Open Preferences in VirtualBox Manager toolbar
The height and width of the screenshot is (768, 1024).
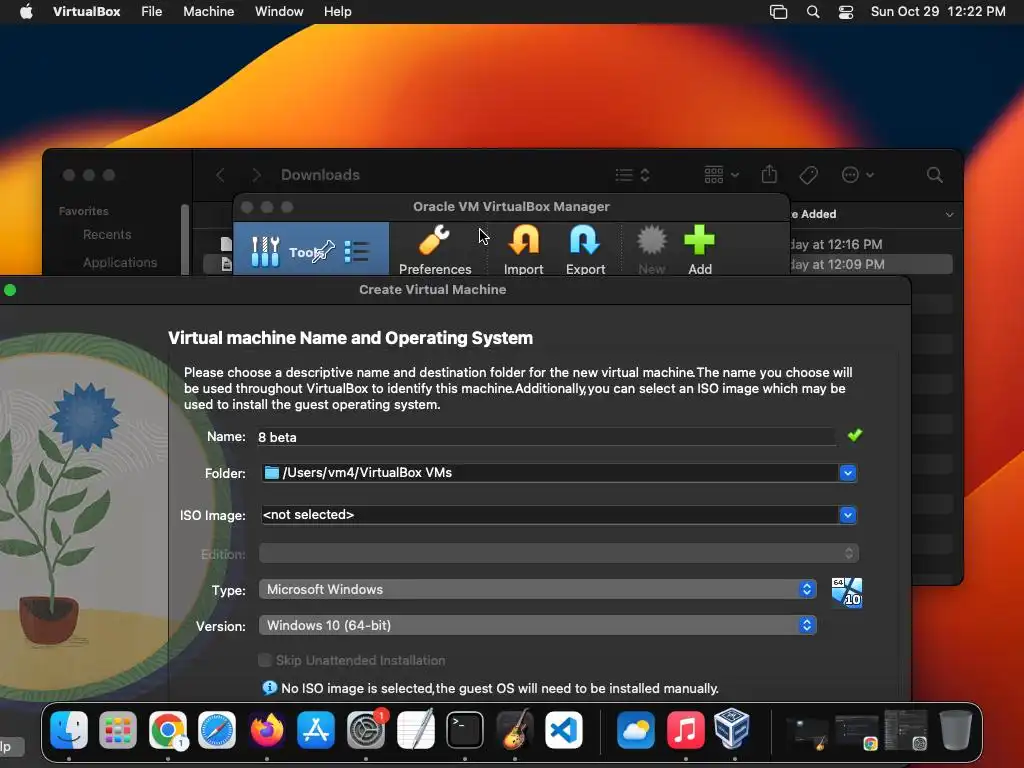[435, 249]
